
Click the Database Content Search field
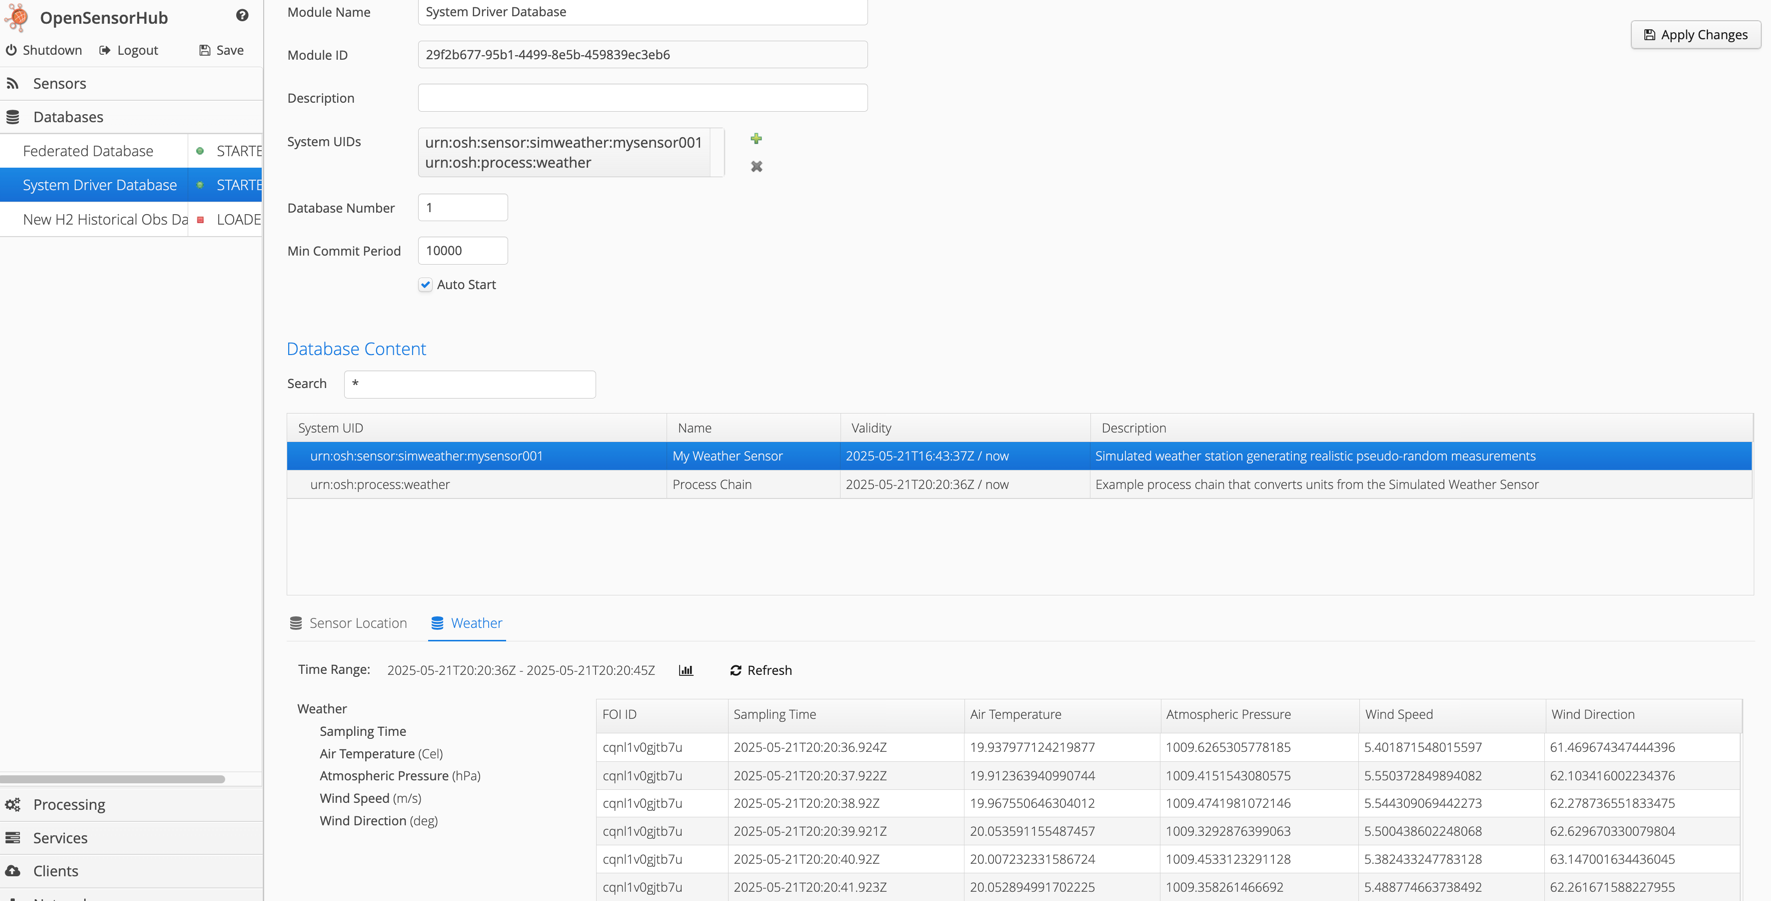coord(469,384)
